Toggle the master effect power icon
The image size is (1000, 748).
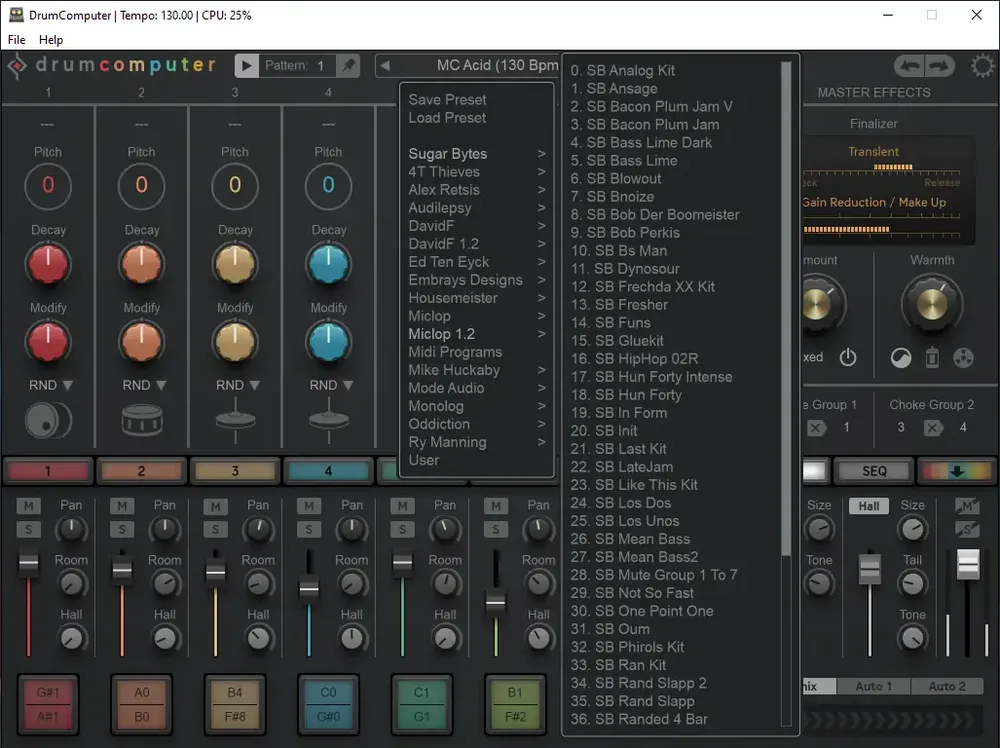coord(848,357)
